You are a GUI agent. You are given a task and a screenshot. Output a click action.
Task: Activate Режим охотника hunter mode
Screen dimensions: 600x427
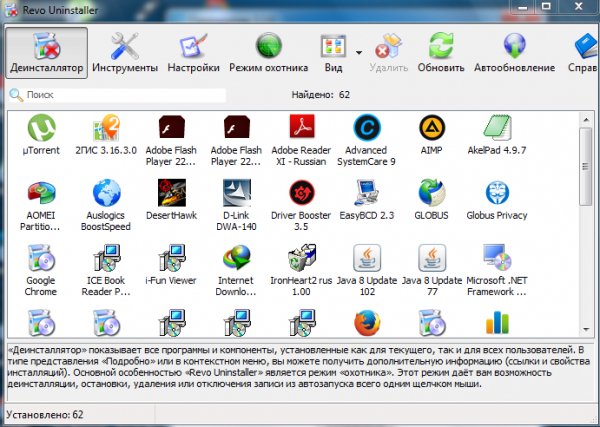[269, 52]
